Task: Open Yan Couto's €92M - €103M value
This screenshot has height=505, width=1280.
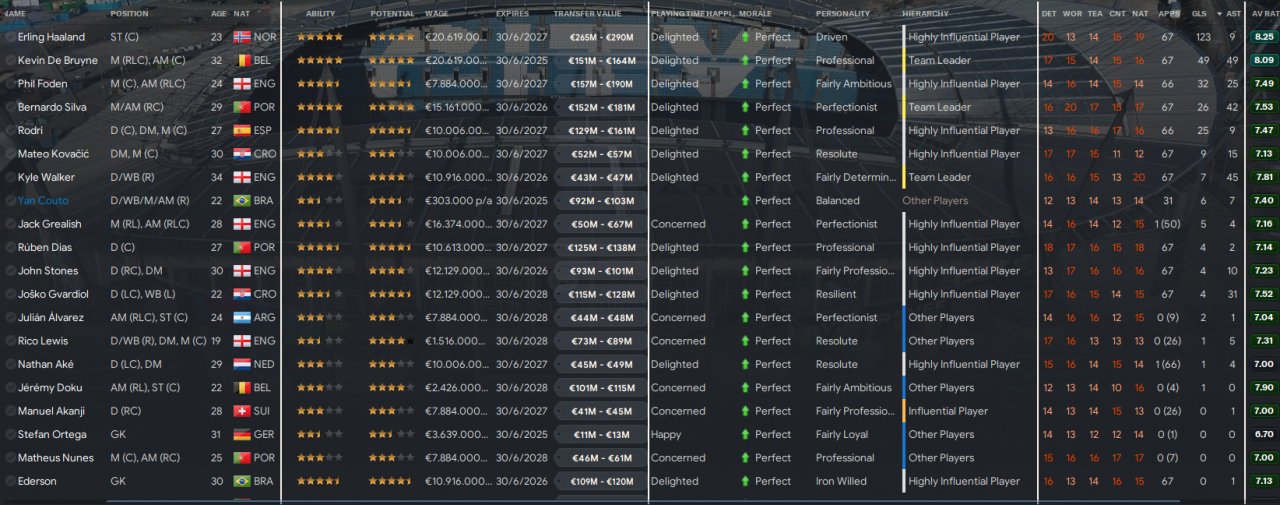Action: (x=602, y=200)
